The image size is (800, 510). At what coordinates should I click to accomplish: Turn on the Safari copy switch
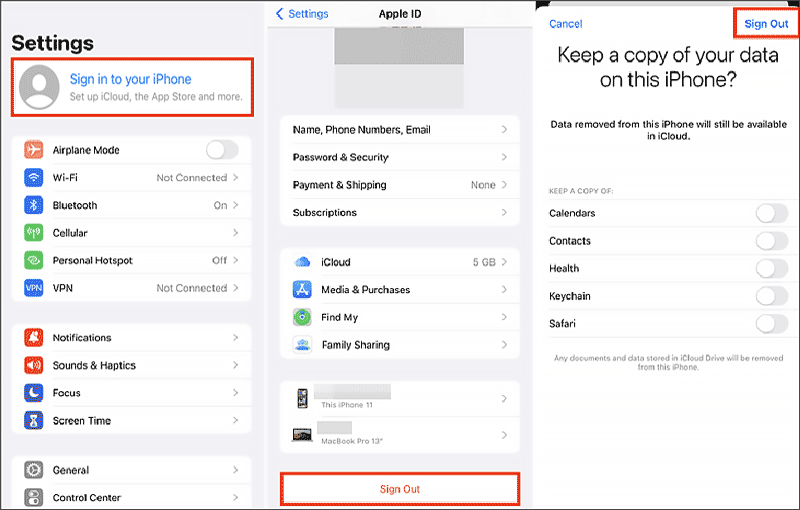771,323
